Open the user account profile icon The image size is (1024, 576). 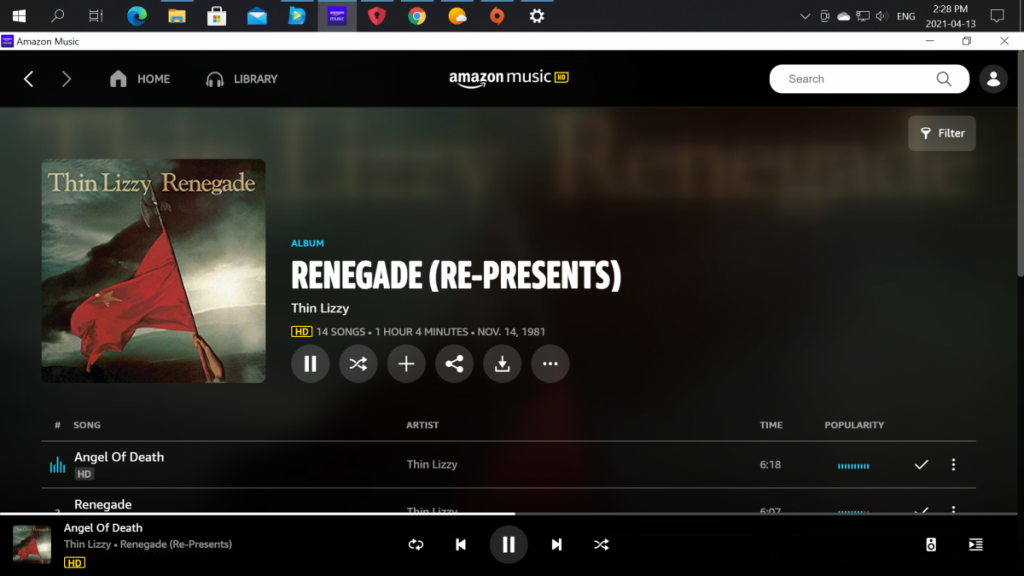(993, 79)
